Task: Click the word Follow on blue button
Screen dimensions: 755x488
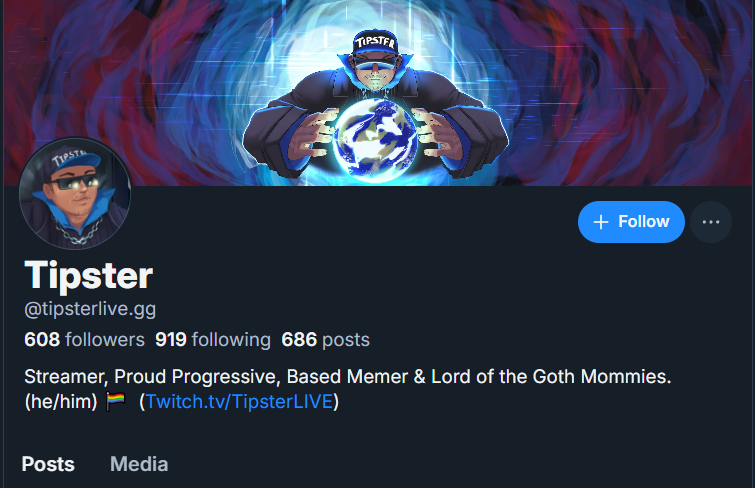Action: click(644, 222)
